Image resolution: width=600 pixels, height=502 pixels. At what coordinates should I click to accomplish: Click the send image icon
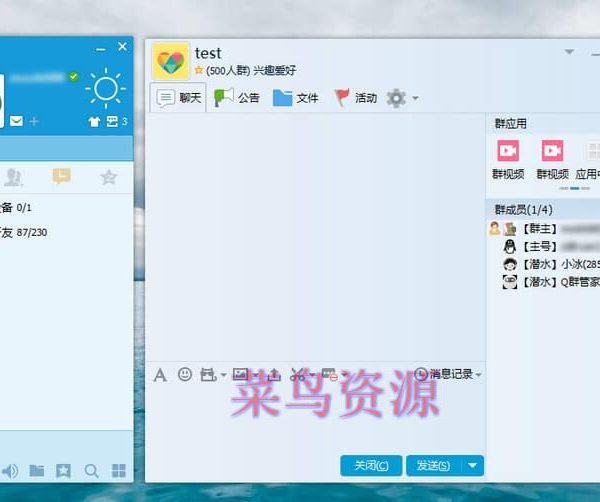[x=240, y=374]
